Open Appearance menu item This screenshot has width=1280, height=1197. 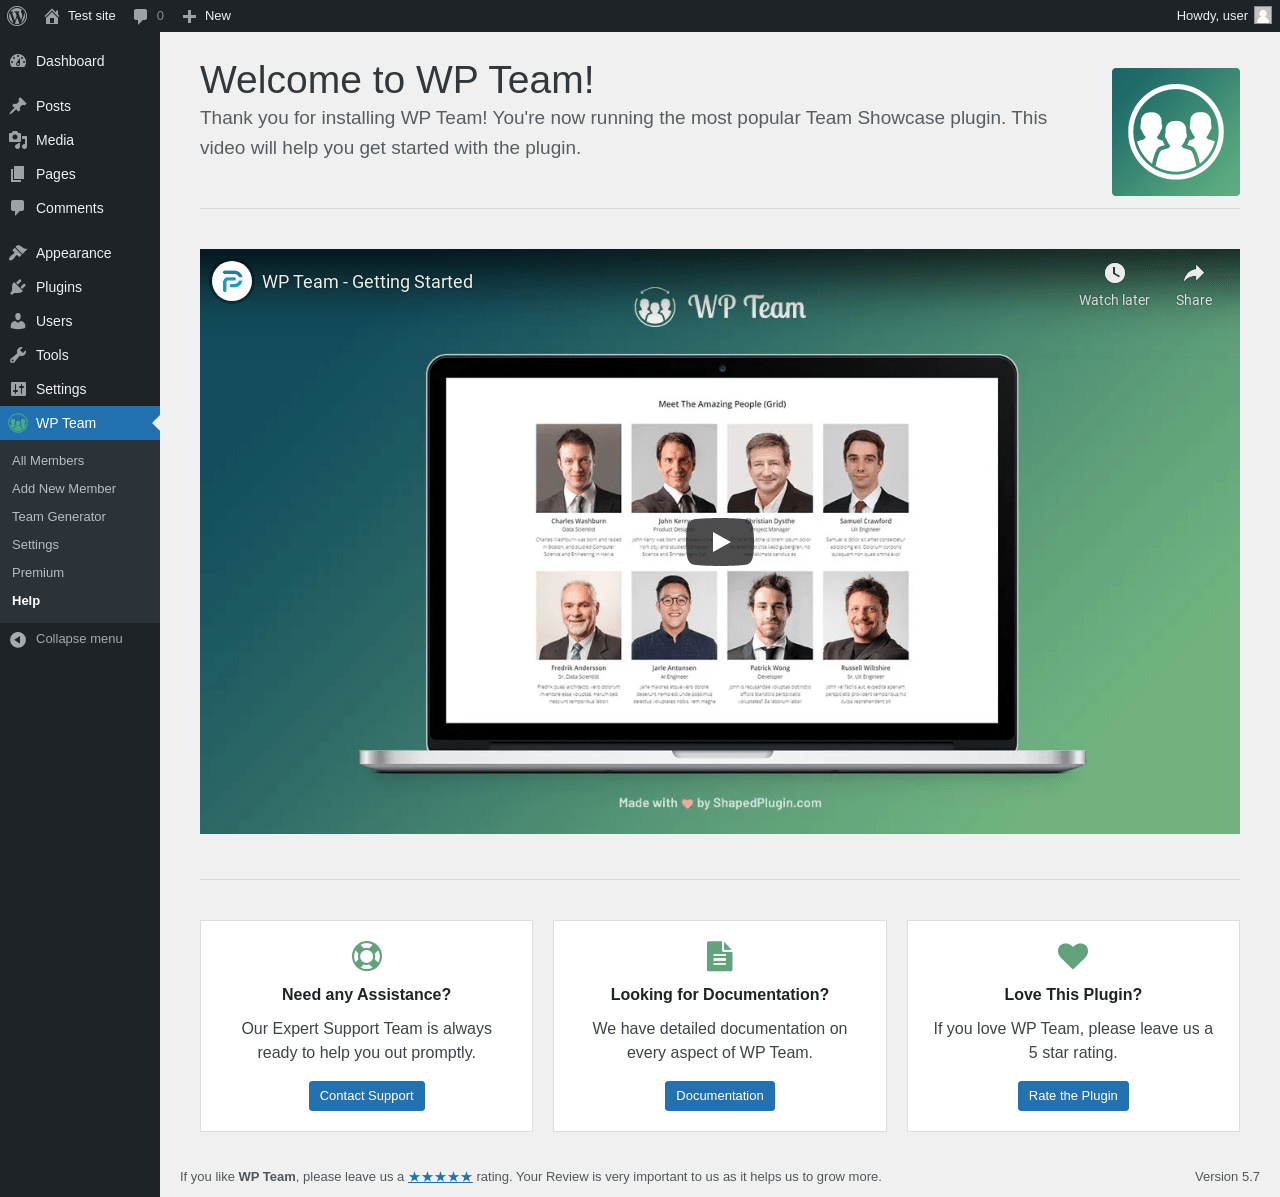point(80,253)
